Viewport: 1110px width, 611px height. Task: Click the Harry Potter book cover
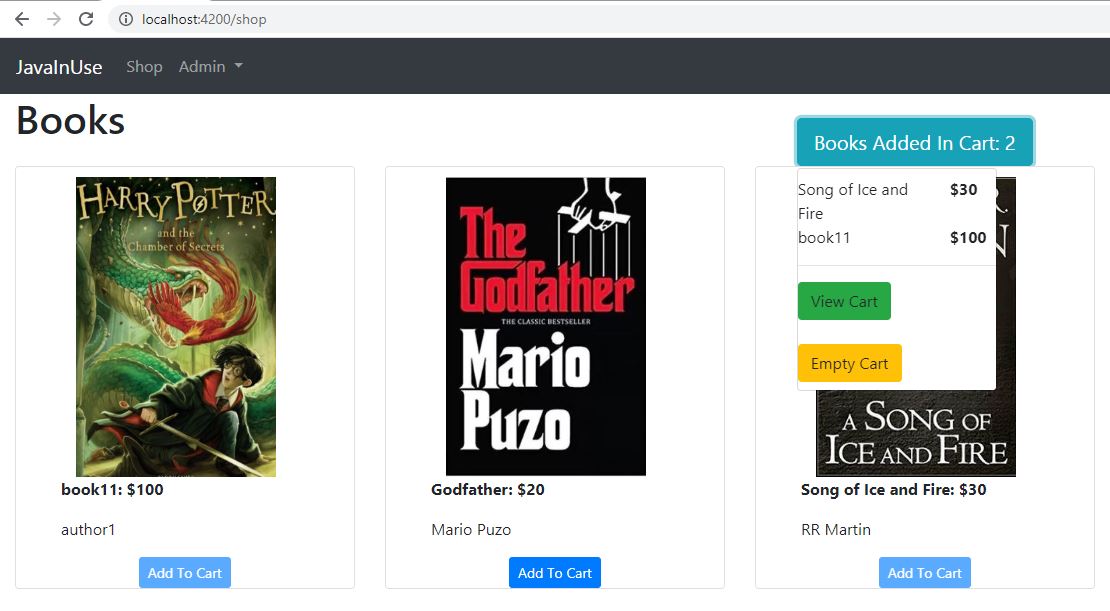coord(176,326)
